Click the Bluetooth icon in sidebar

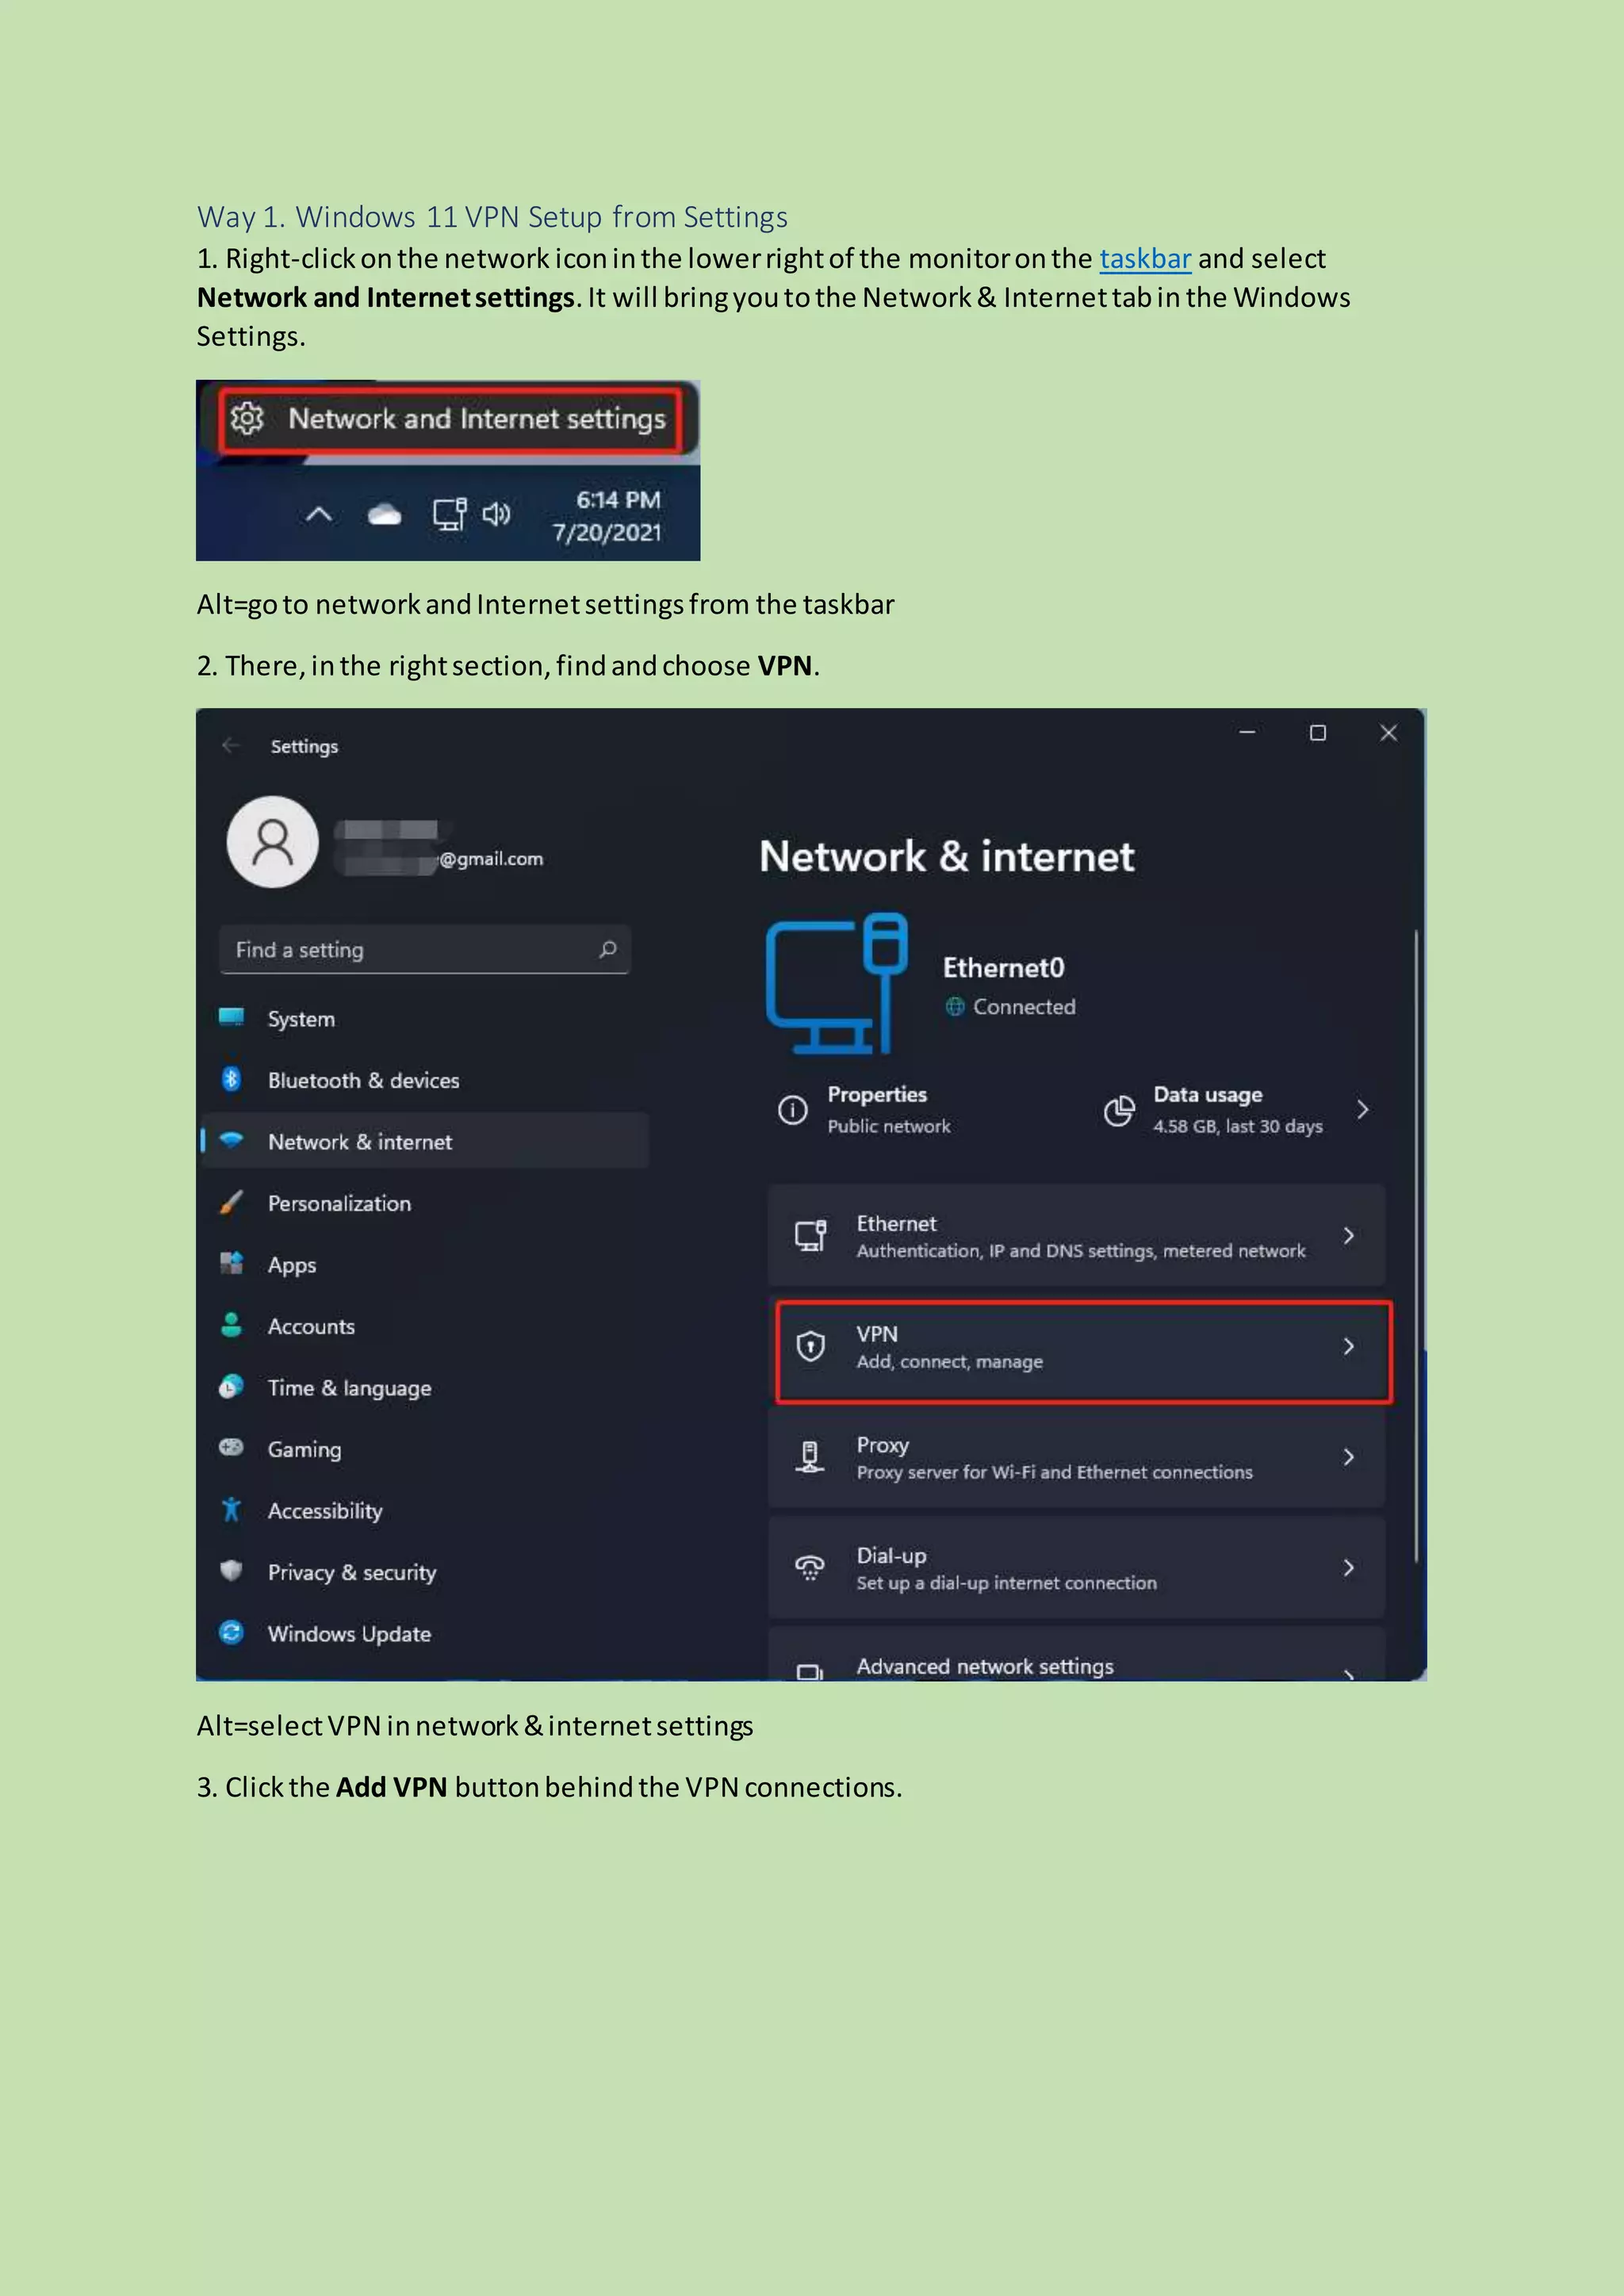[231, 1078]
